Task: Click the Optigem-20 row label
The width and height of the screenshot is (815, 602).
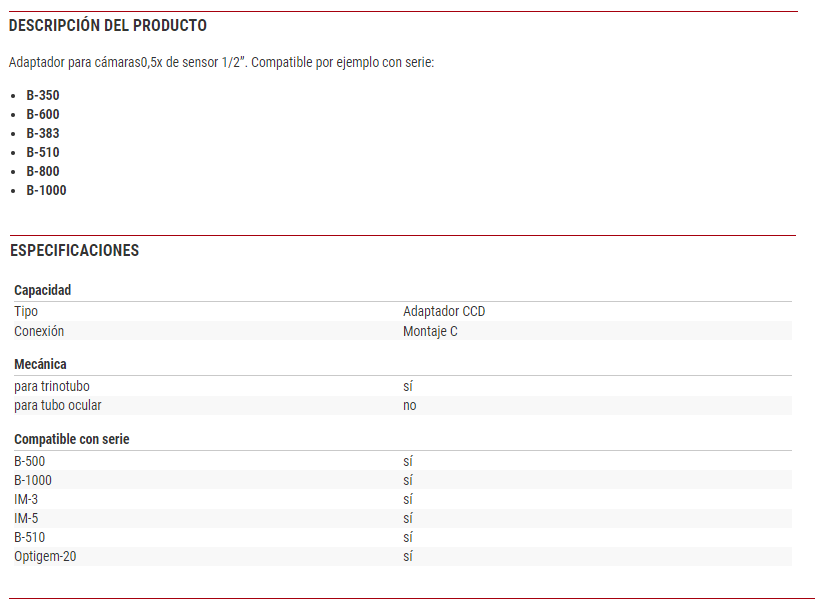Action: 45,556
